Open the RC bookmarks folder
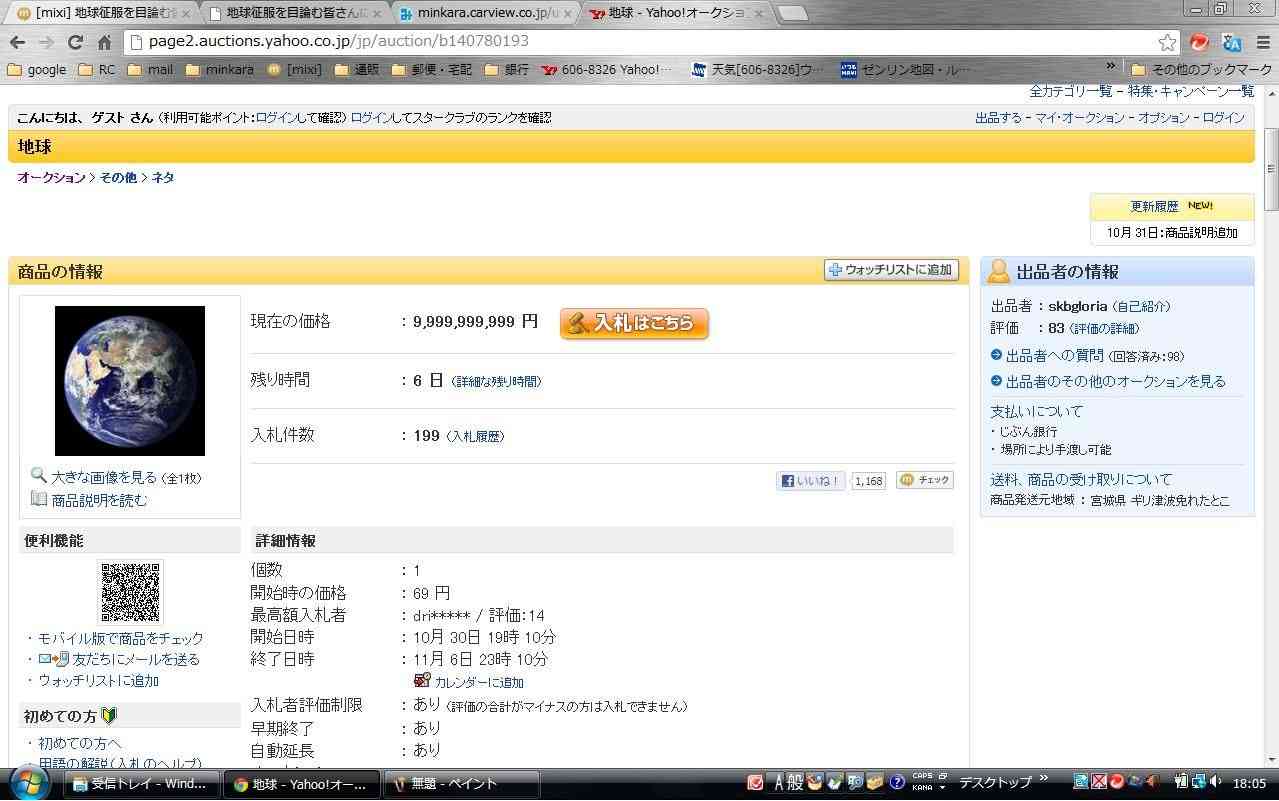1279x801 pixels. click(96, 70)
